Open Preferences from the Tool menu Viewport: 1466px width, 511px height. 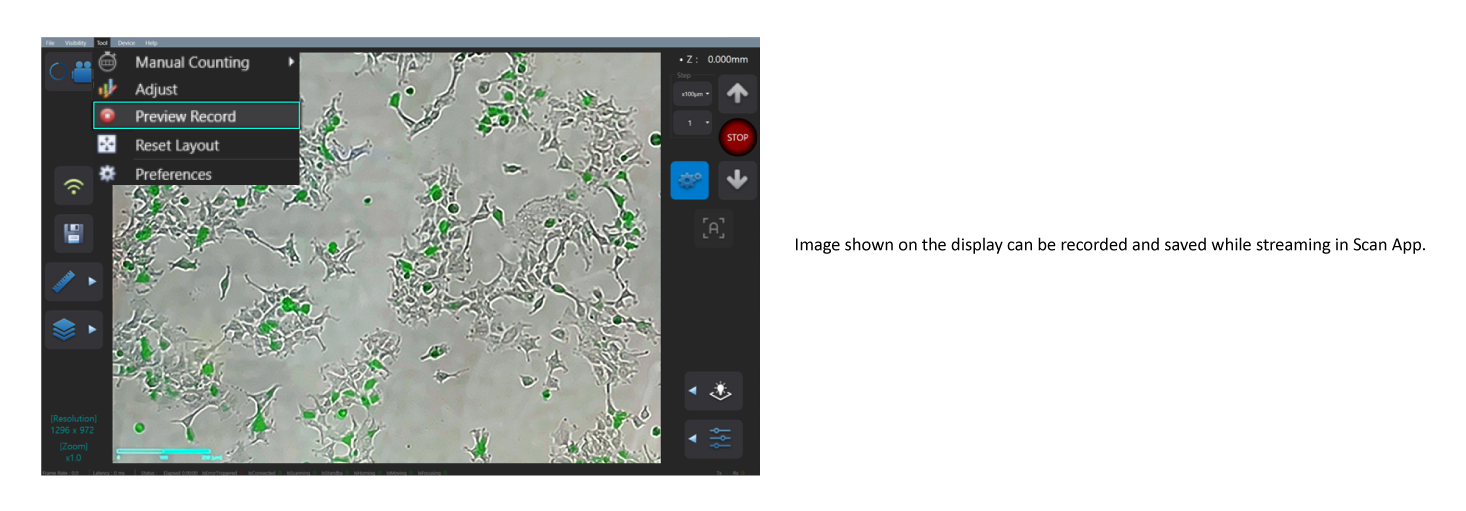click(173, 174)
